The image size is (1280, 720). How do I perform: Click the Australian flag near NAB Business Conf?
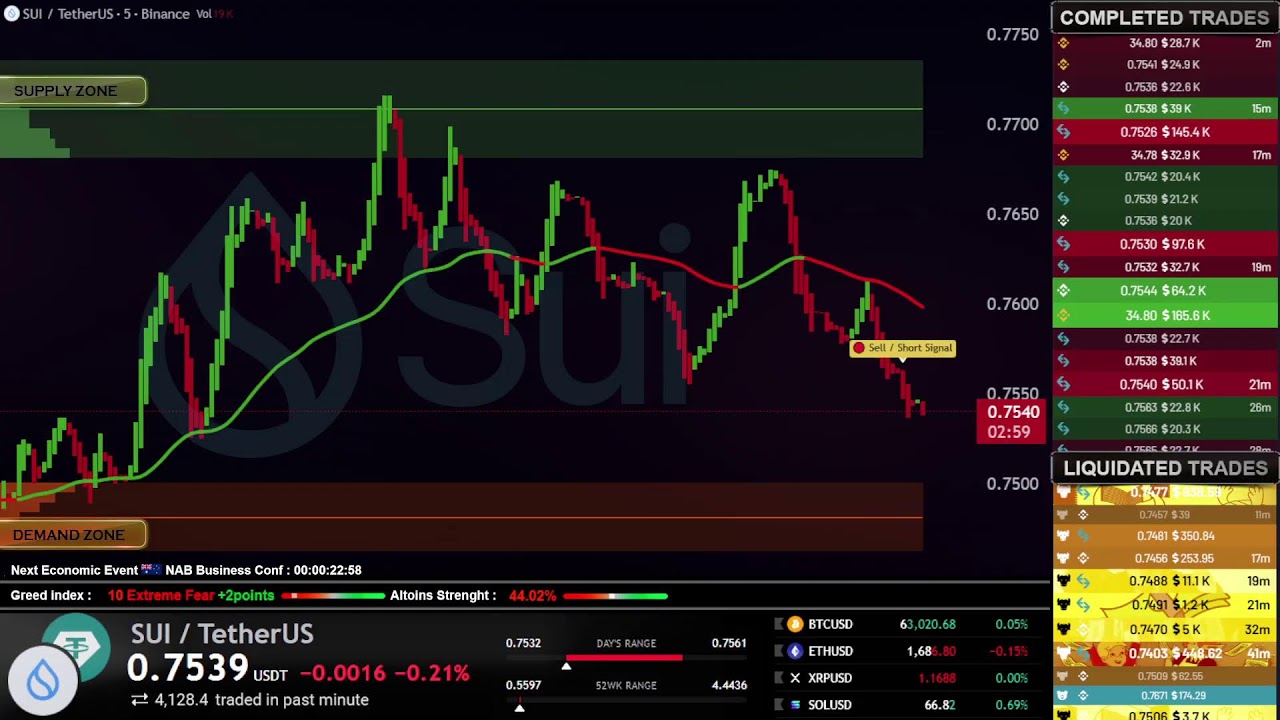[x=151, y=570]
